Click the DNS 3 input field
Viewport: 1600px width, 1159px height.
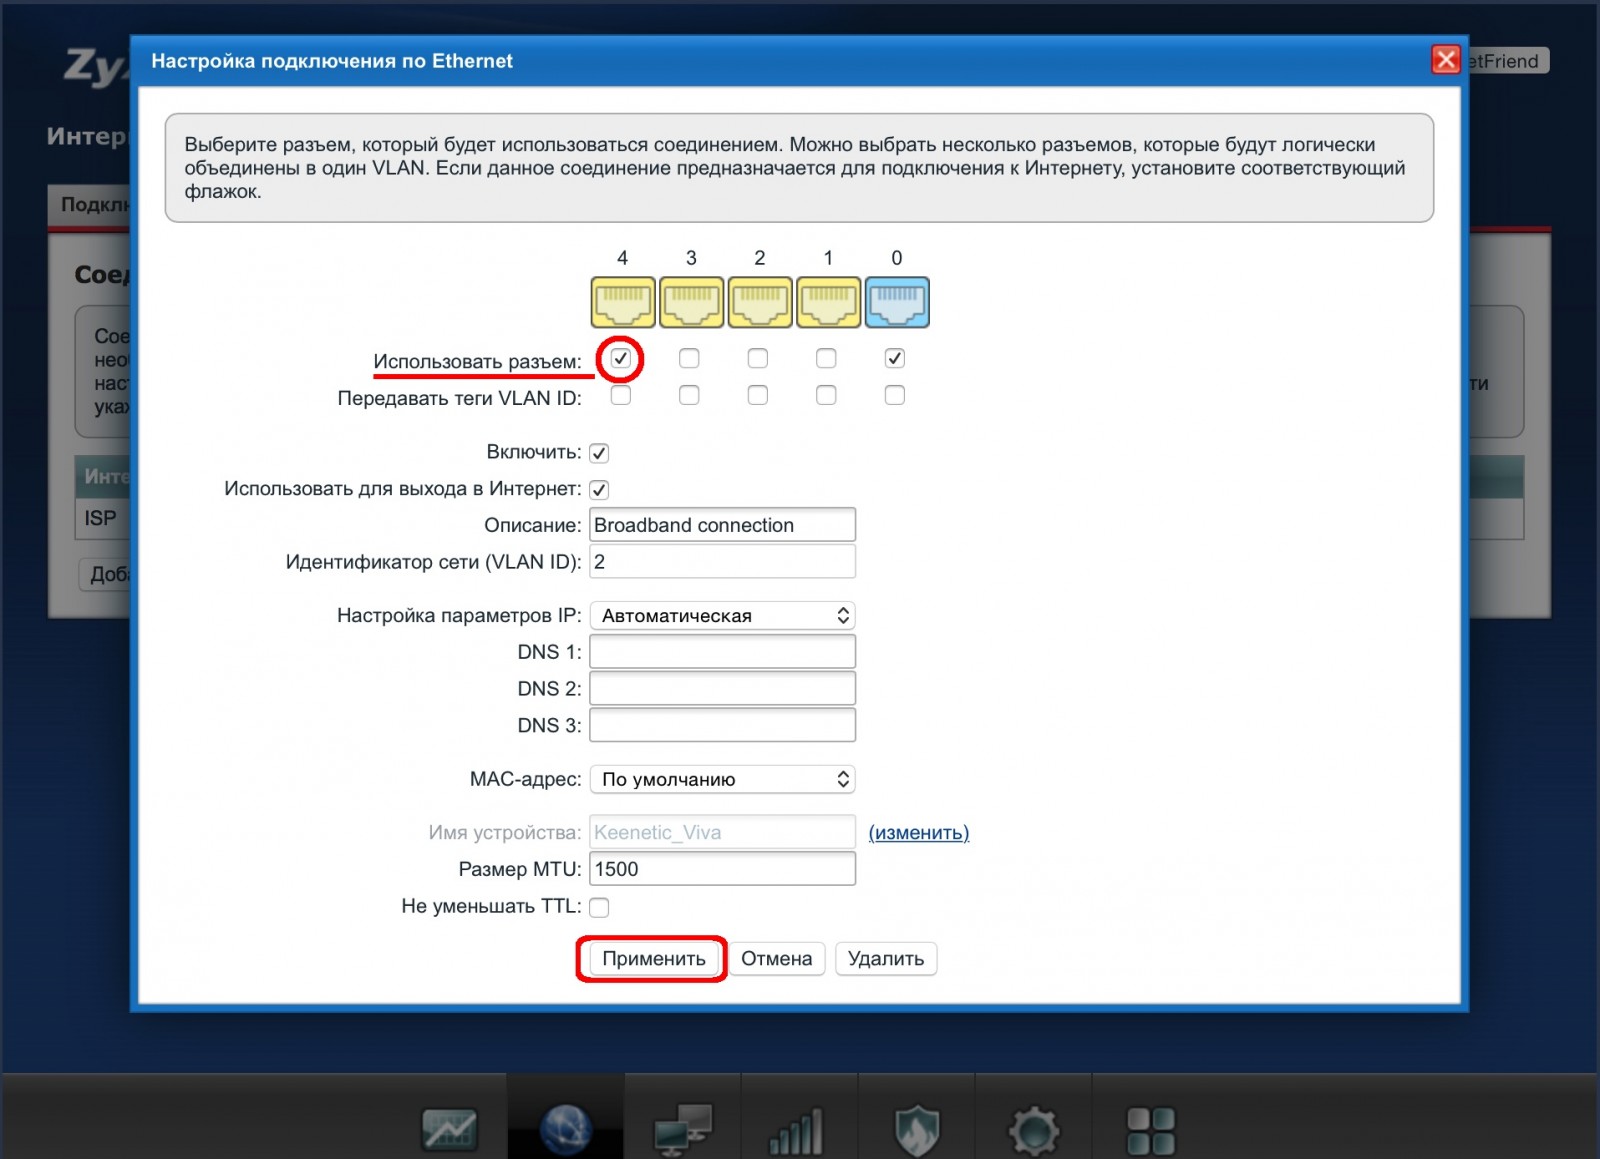click(722, 725)
